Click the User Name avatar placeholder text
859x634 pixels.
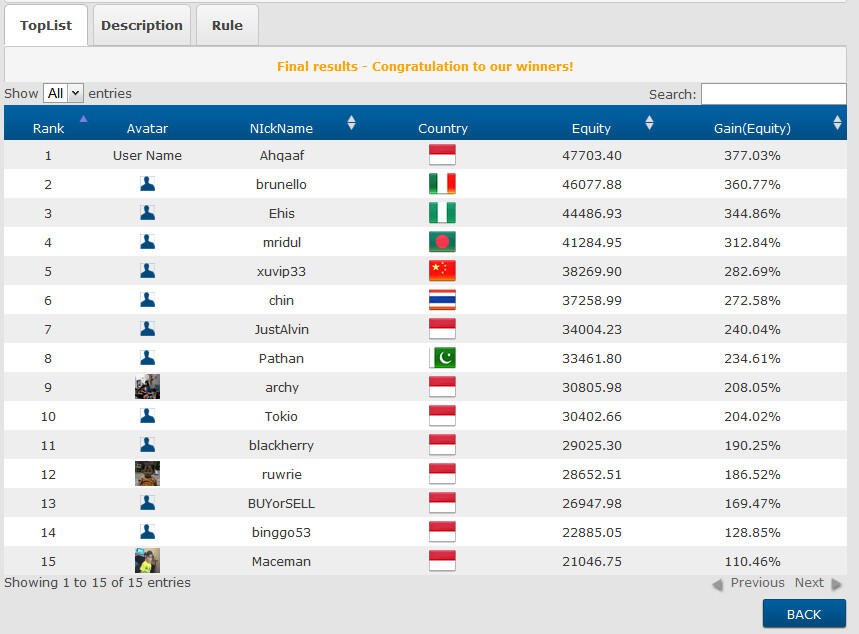pos(147,156)
